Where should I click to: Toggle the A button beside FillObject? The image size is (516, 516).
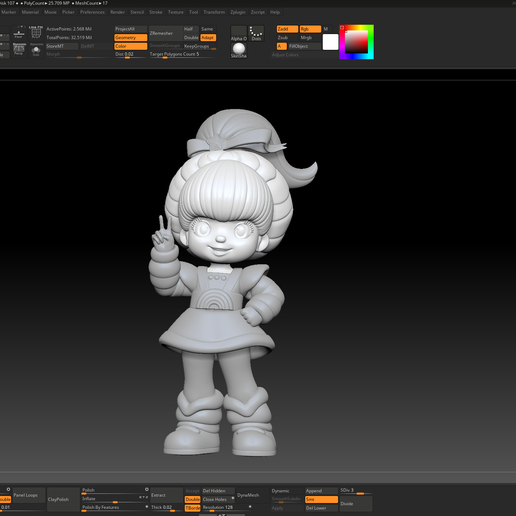[282, 46]
